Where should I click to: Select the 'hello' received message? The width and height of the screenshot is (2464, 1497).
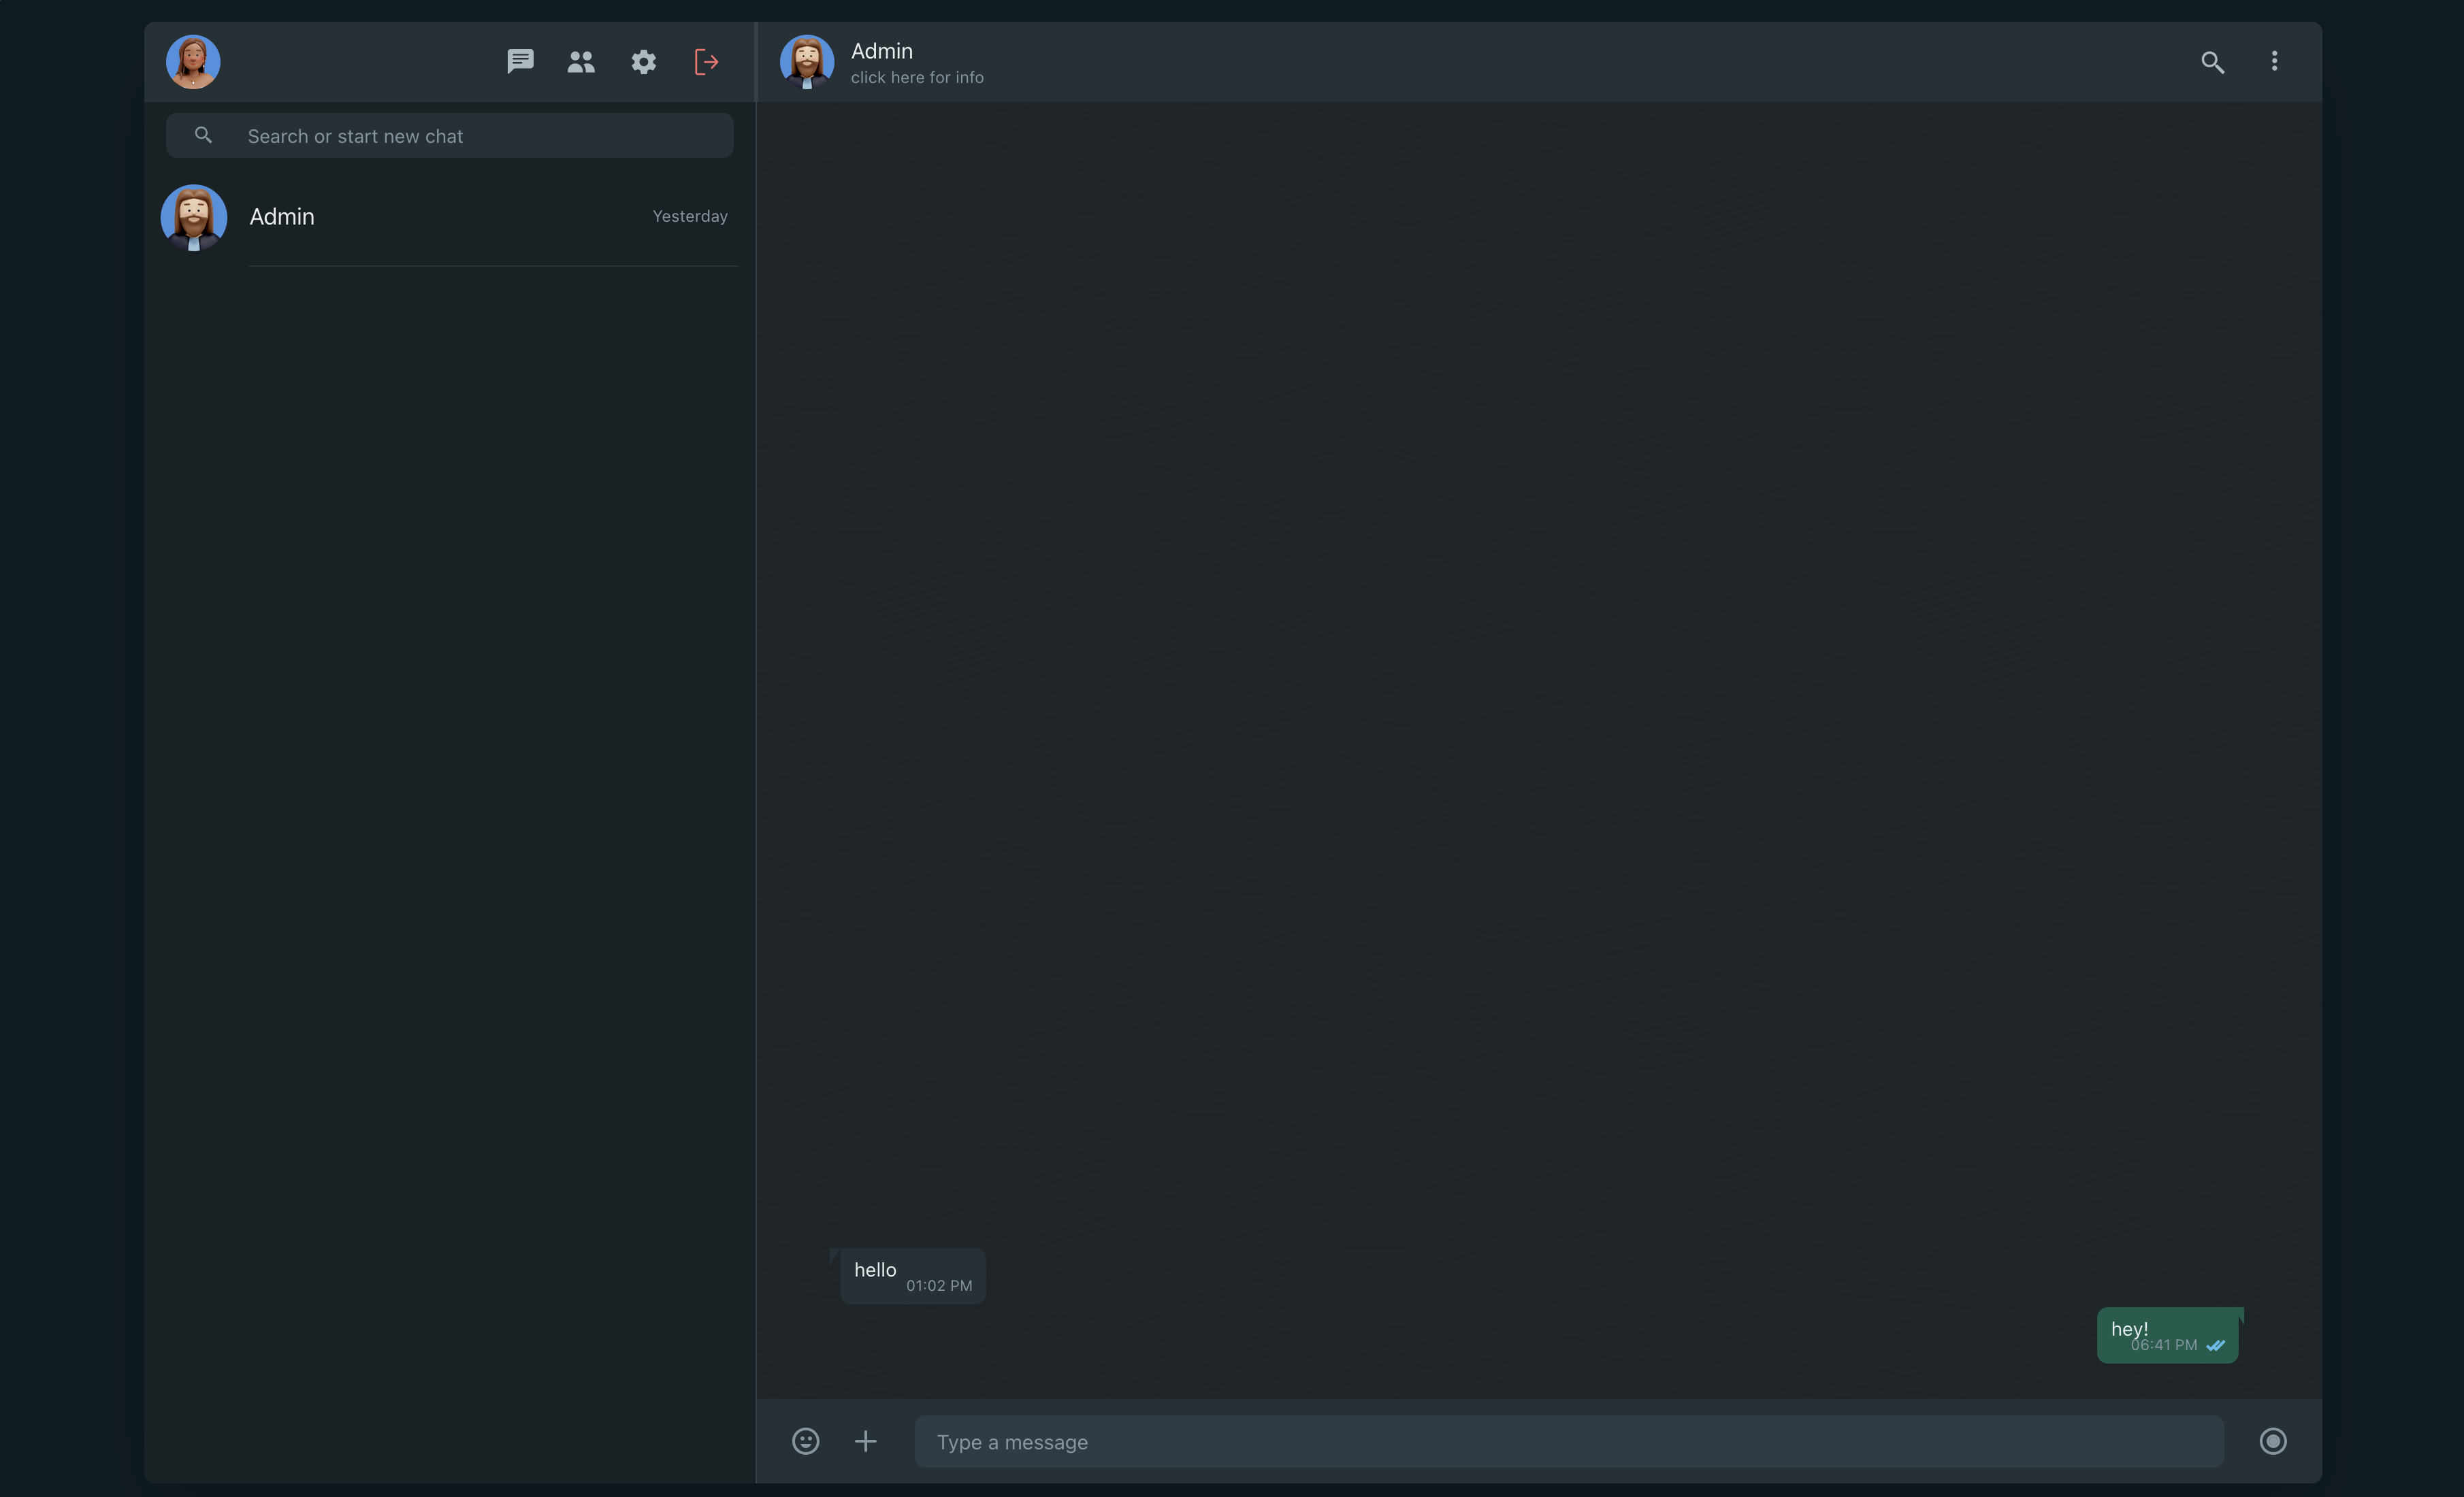[913, 1276]
